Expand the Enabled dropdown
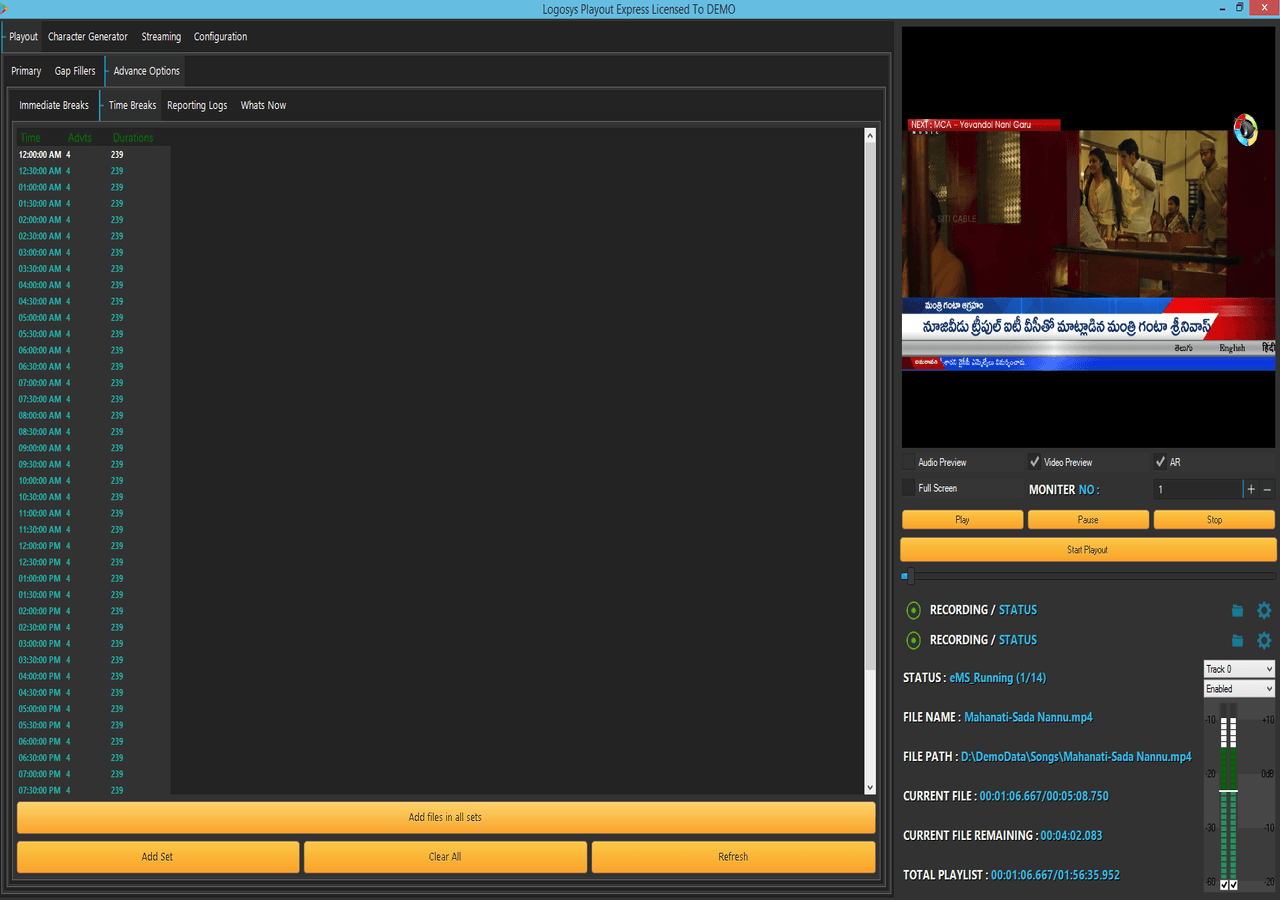The height and width of the screenshot is (900, 1280). point(1239,689)
